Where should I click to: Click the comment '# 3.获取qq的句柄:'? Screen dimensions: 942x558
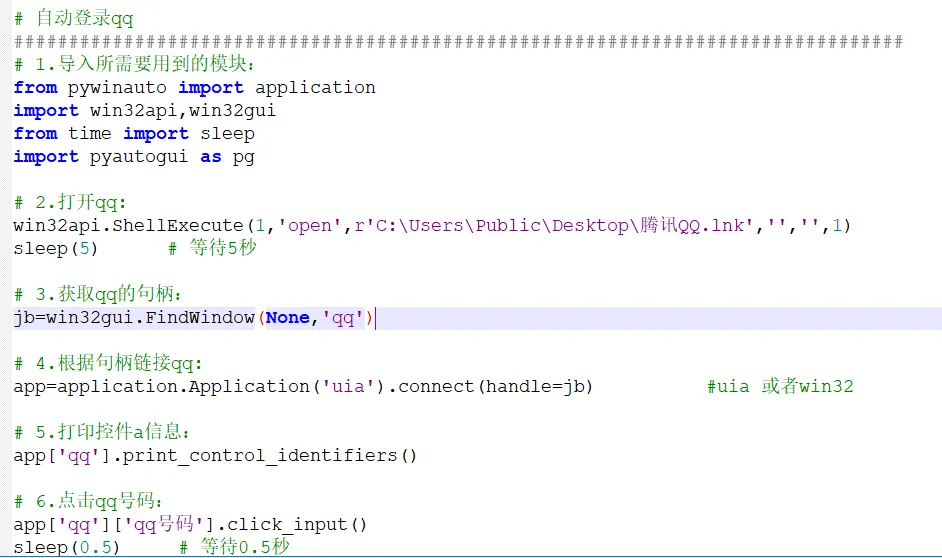pyautogui.click(x=97, y=294)
